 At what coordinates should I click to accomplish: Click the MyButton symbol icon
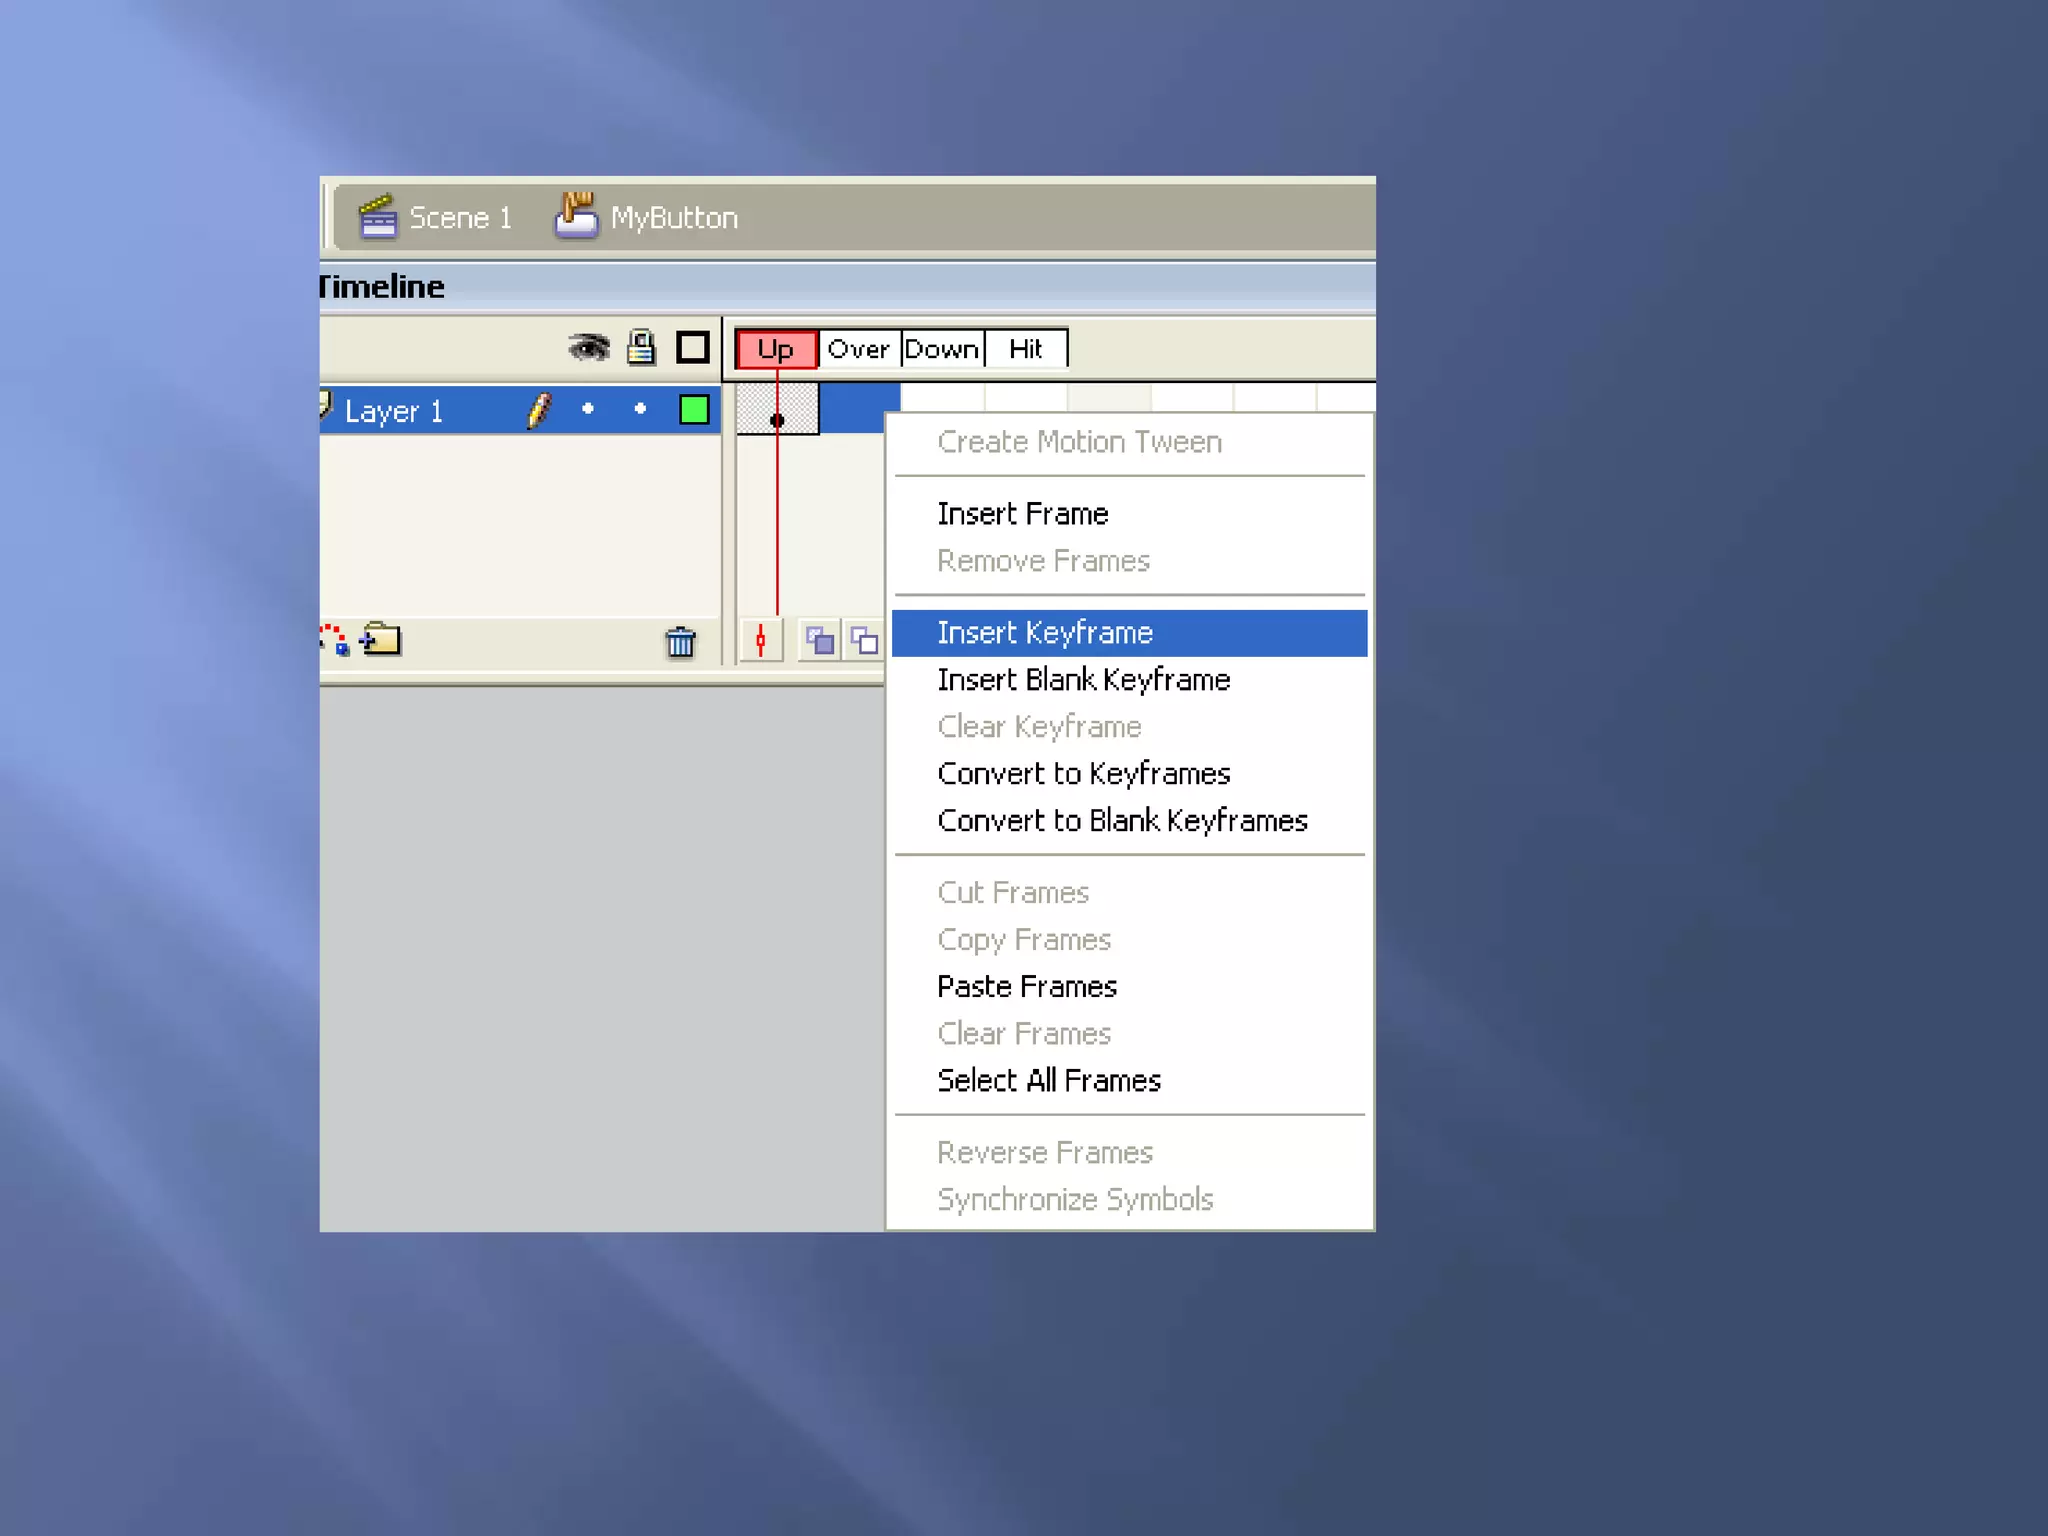pyautogui.click(x=576, y=215)
